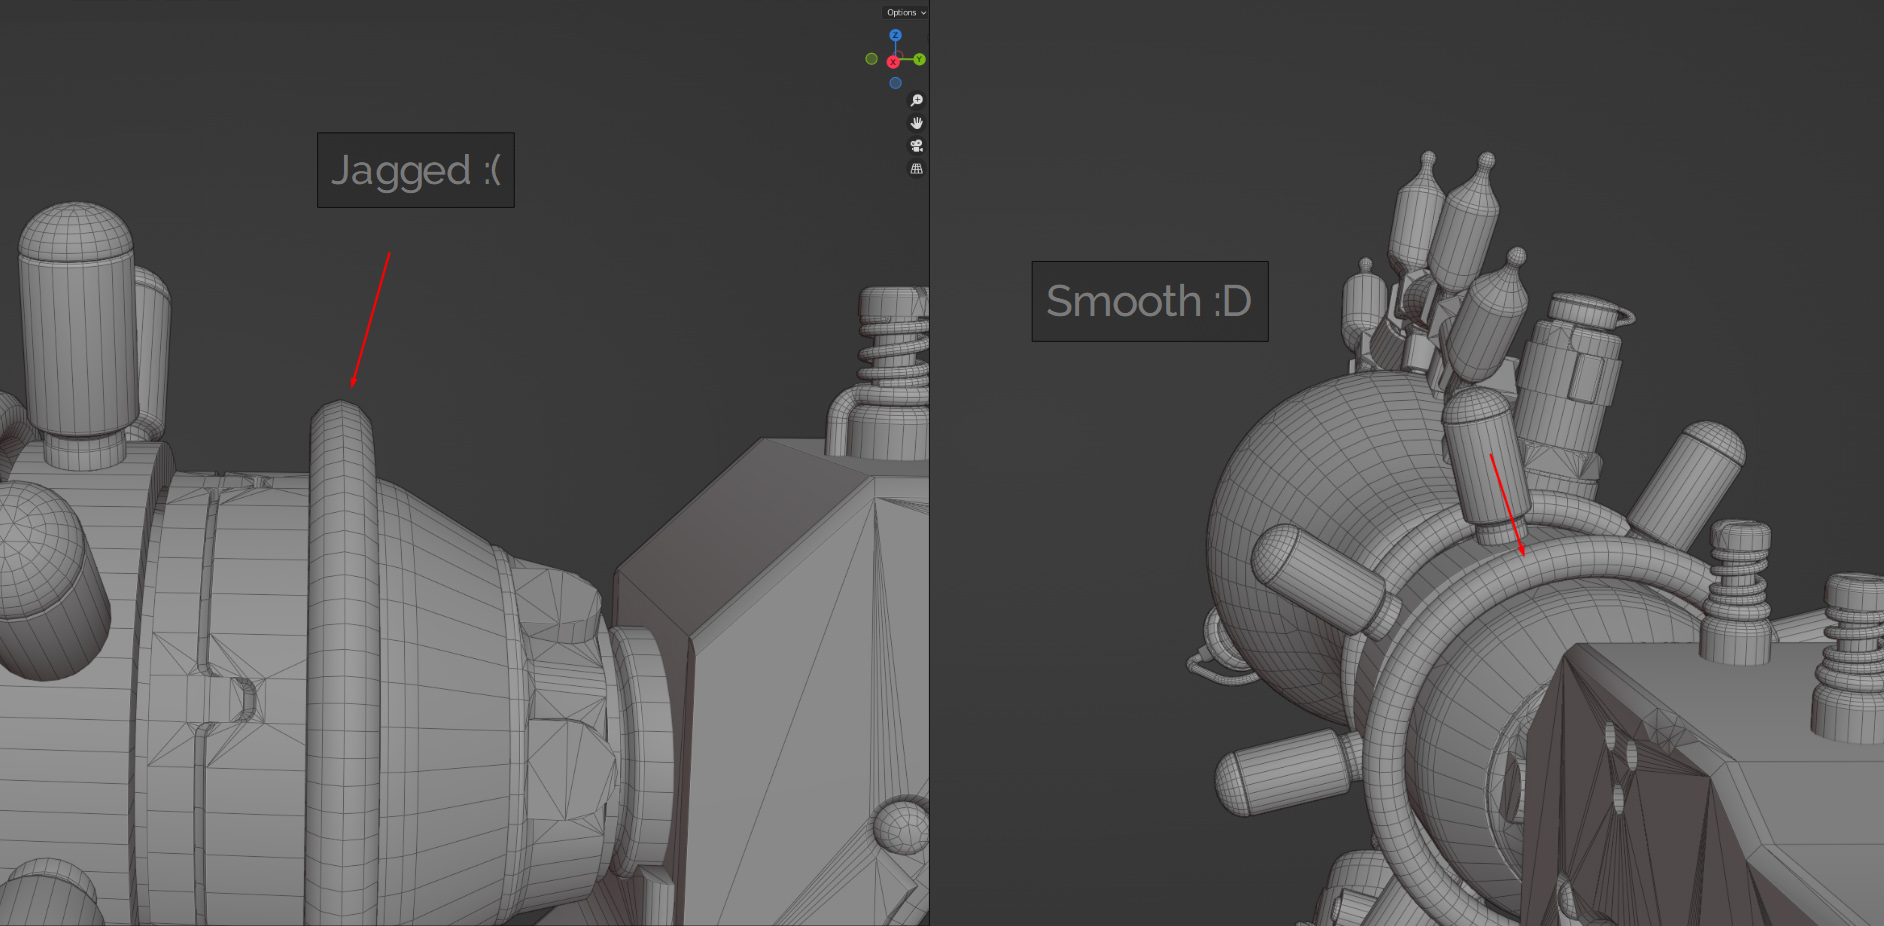The height and width of the screenshot is (926, 1884).
Task: Toggle the camera view icon
Action: (916, 146)
